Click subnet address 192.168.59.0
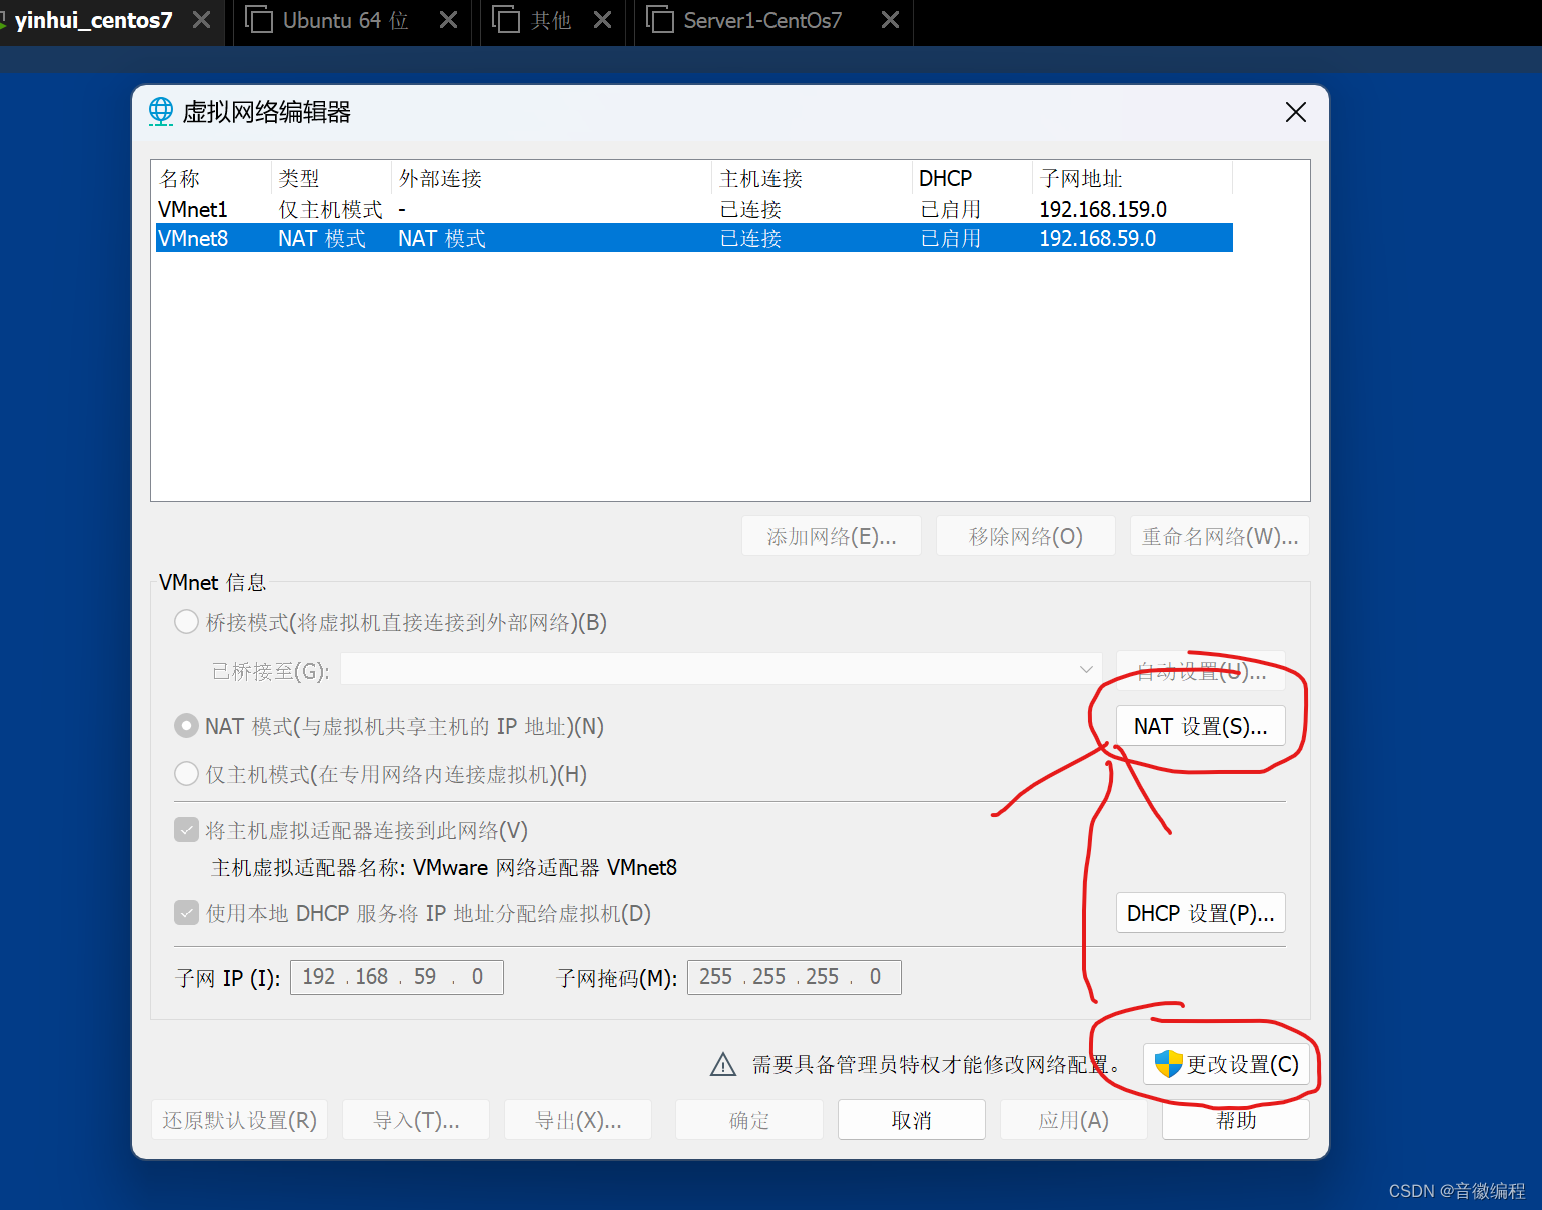The image size is (1542, 1210). point(1097,238)
